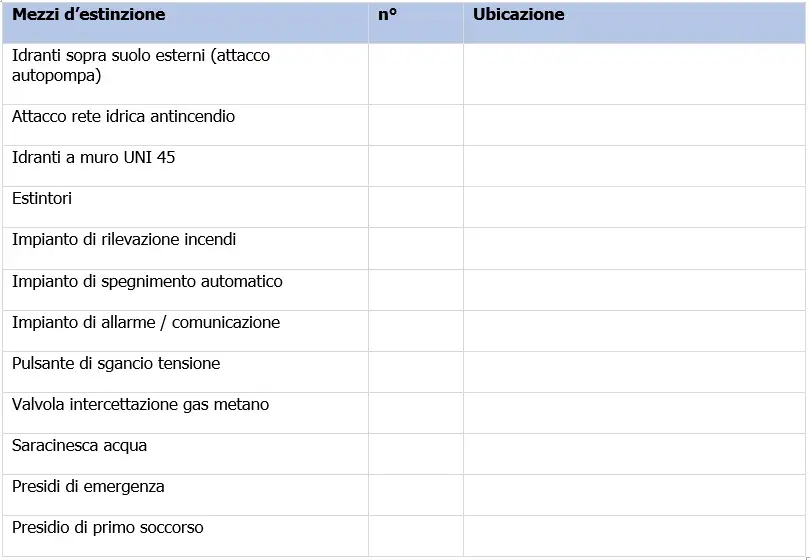Click the Ubicazione cell for Saracinesca acqua
Image resolution: width=810 pixels, height=560 pixels.
(634, 453)
